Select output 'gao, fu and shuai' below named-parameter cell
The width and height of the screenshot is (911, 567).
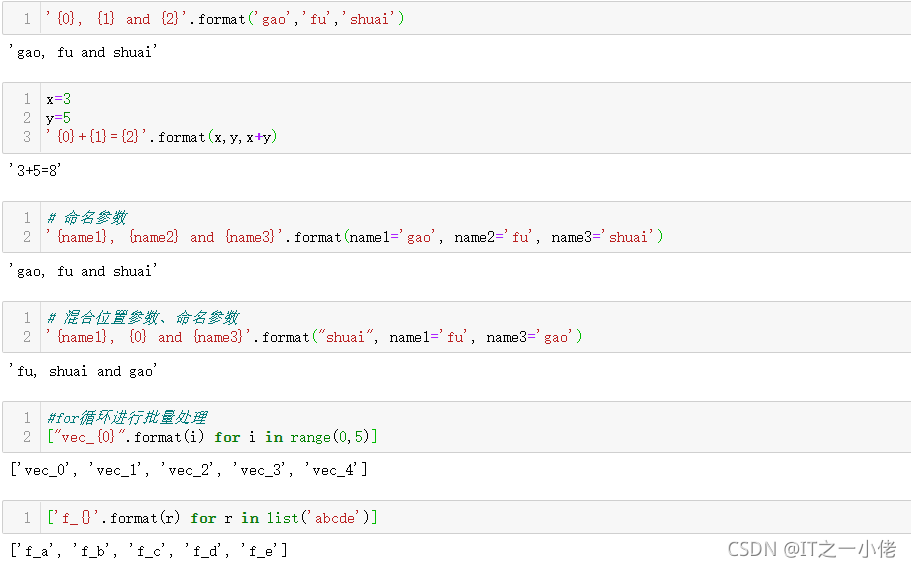coord(83,271)
